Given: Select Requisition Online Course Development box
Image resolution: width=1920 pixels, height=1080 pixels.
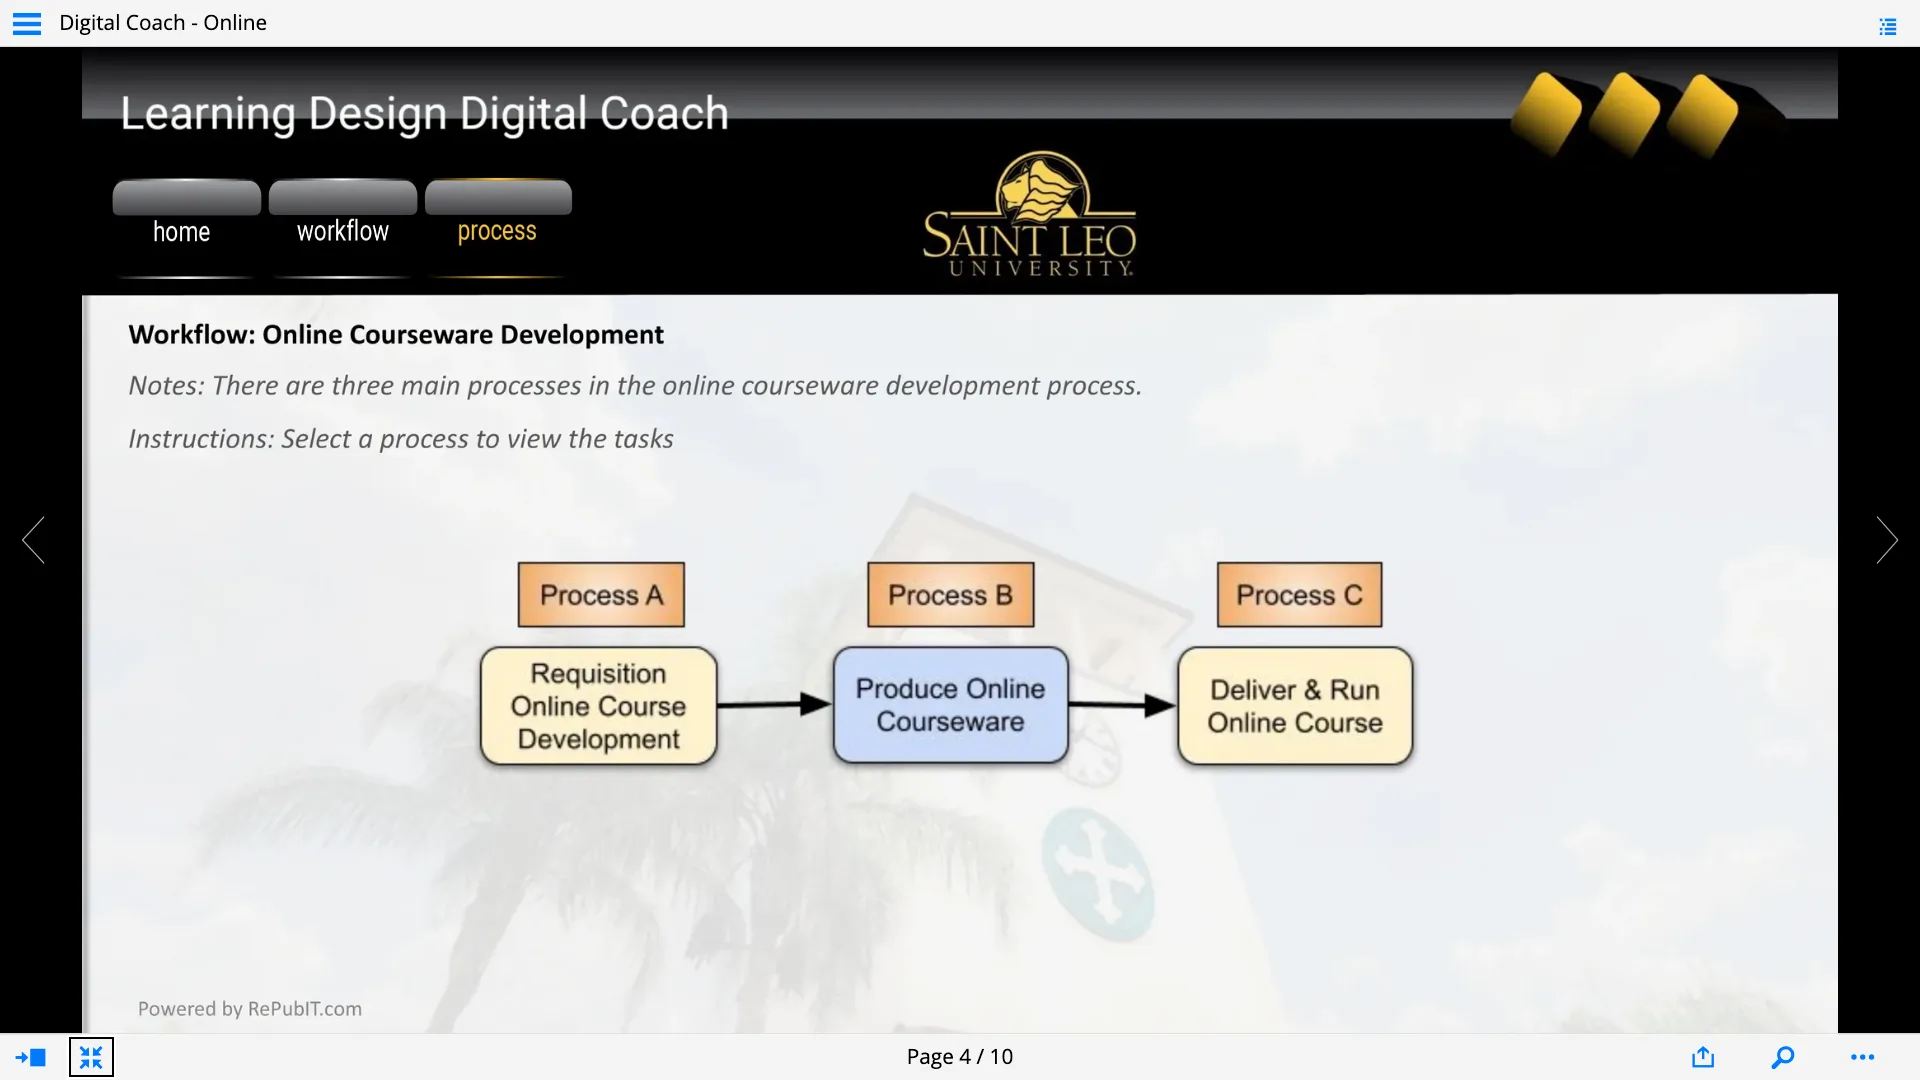Looking at the screenshot, I should pos(598,706).
